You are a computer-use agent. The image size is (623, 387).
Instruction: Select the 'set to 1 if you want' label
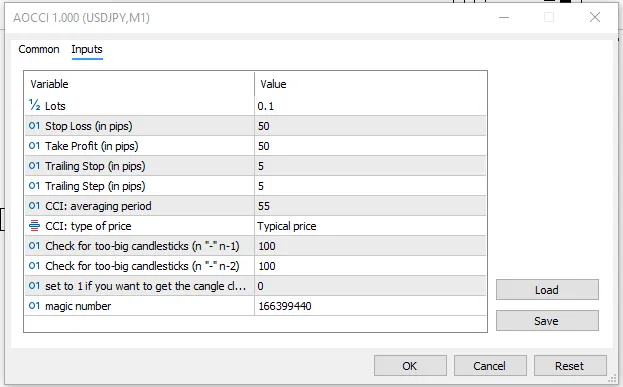[145, 286]
